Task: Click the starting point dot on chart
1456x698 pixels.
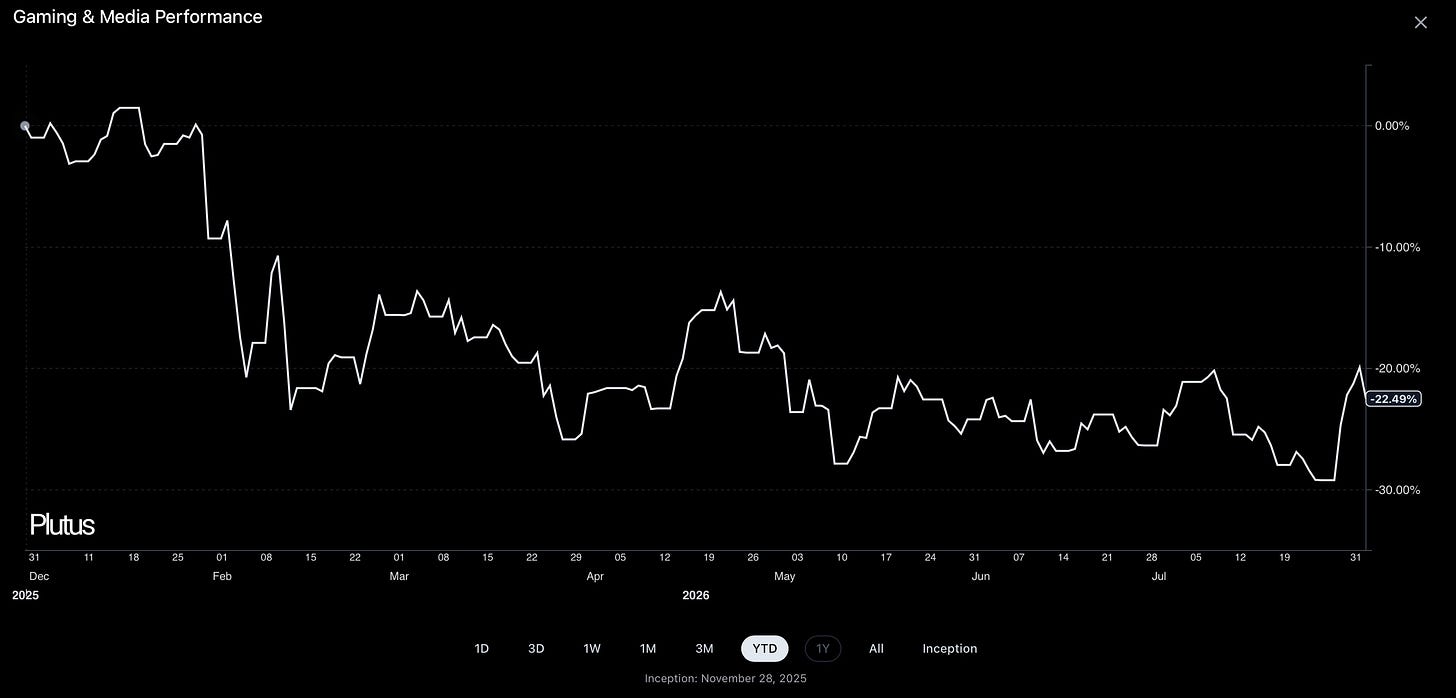Action: pos(25,126)
